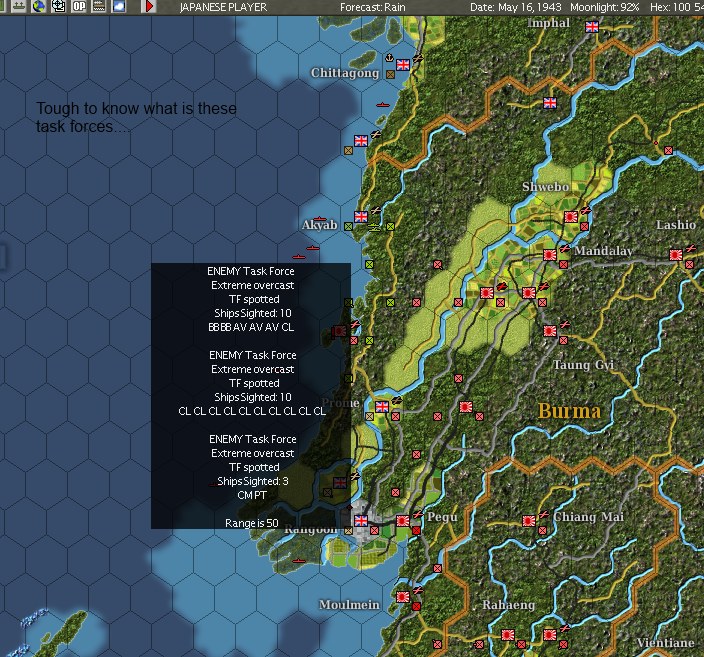Click the airfield symbol beside Shwebo flag

[585, 210]
